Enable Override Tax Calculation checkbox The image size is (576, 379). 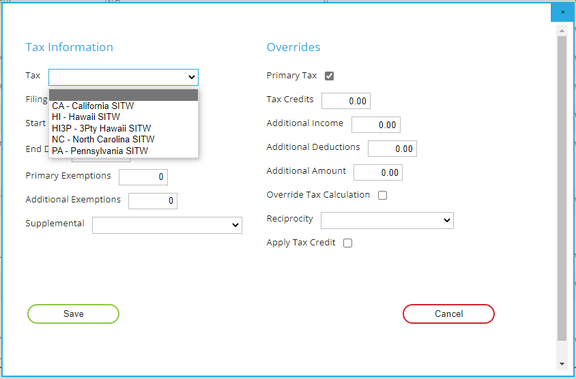pos(382,195)
